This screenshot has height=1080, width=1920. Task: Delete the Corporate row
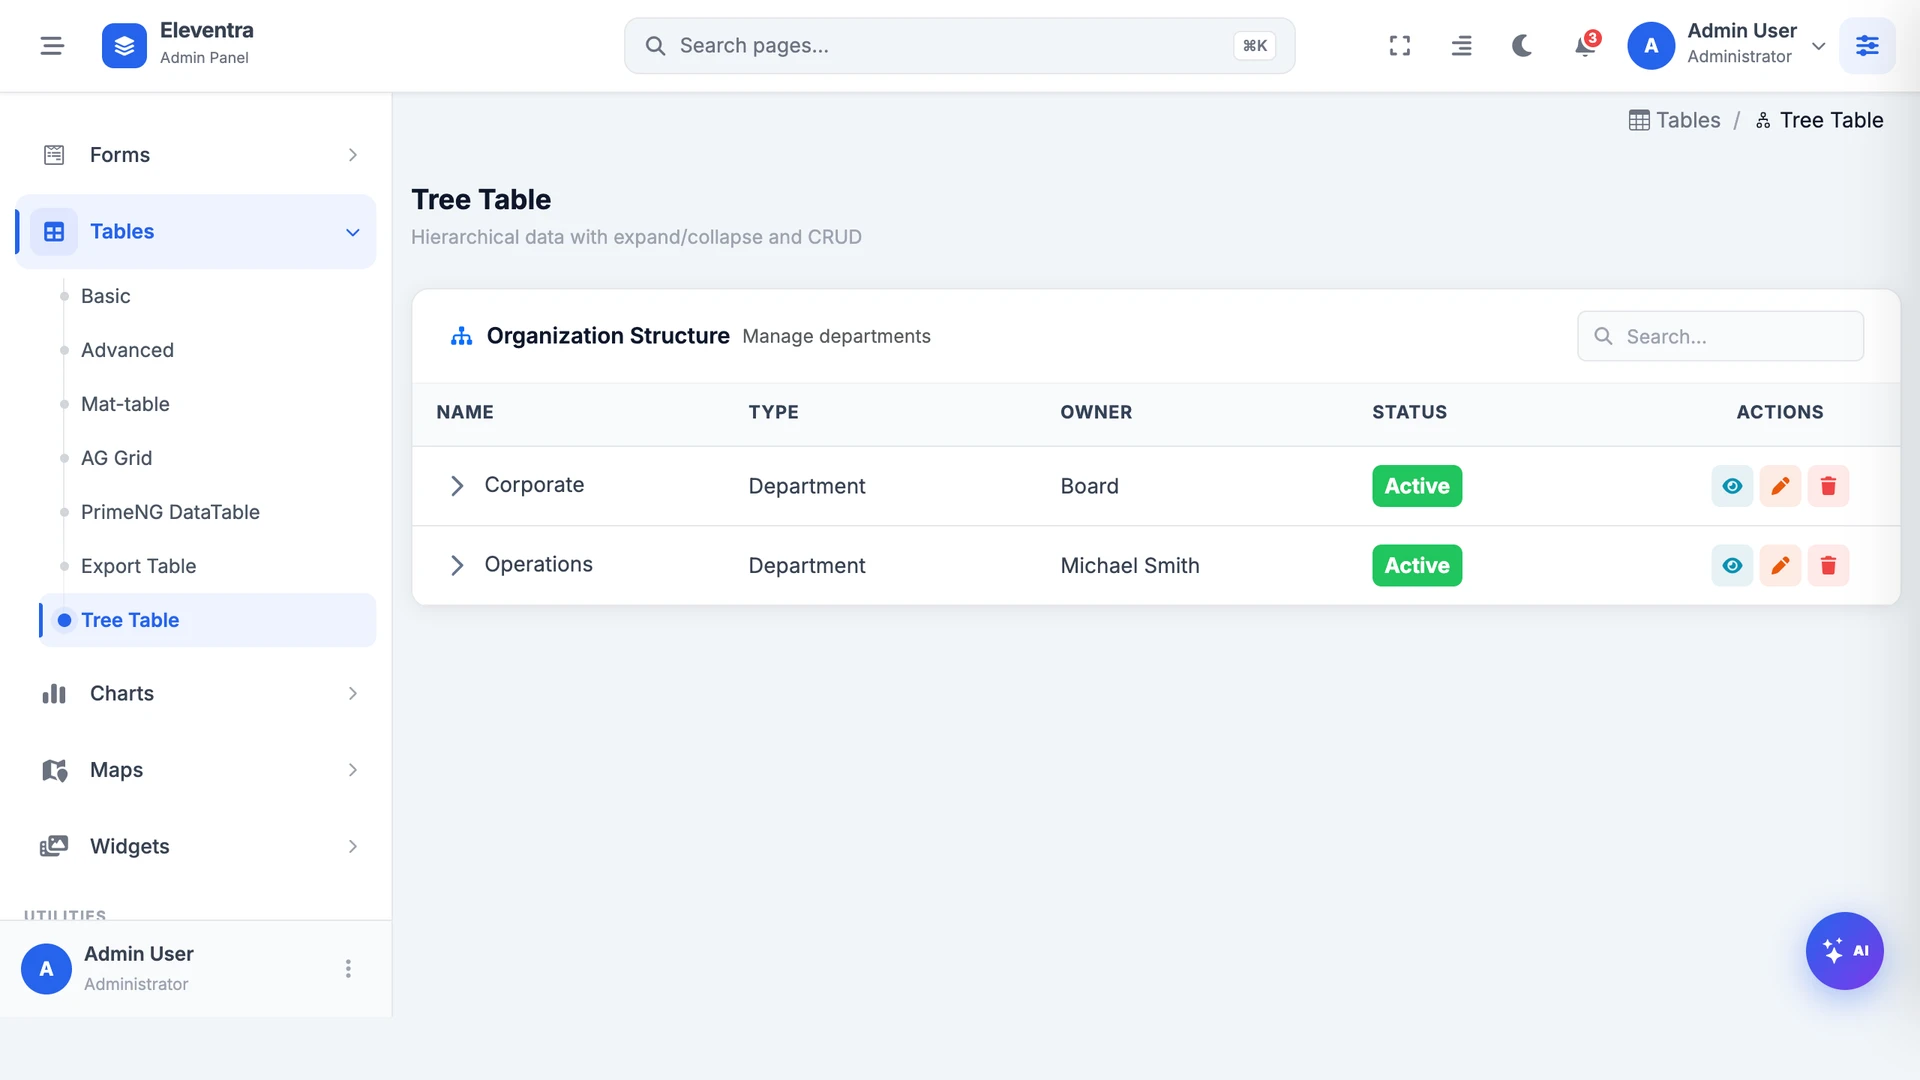(1828, 486)
